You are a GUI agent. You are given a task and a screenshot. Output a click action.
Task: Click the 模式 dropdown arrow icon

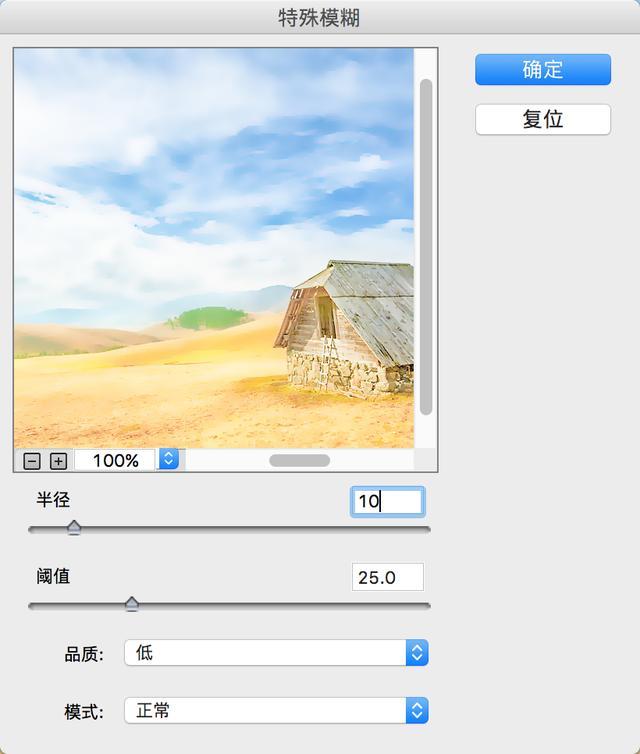click(417, 710)
